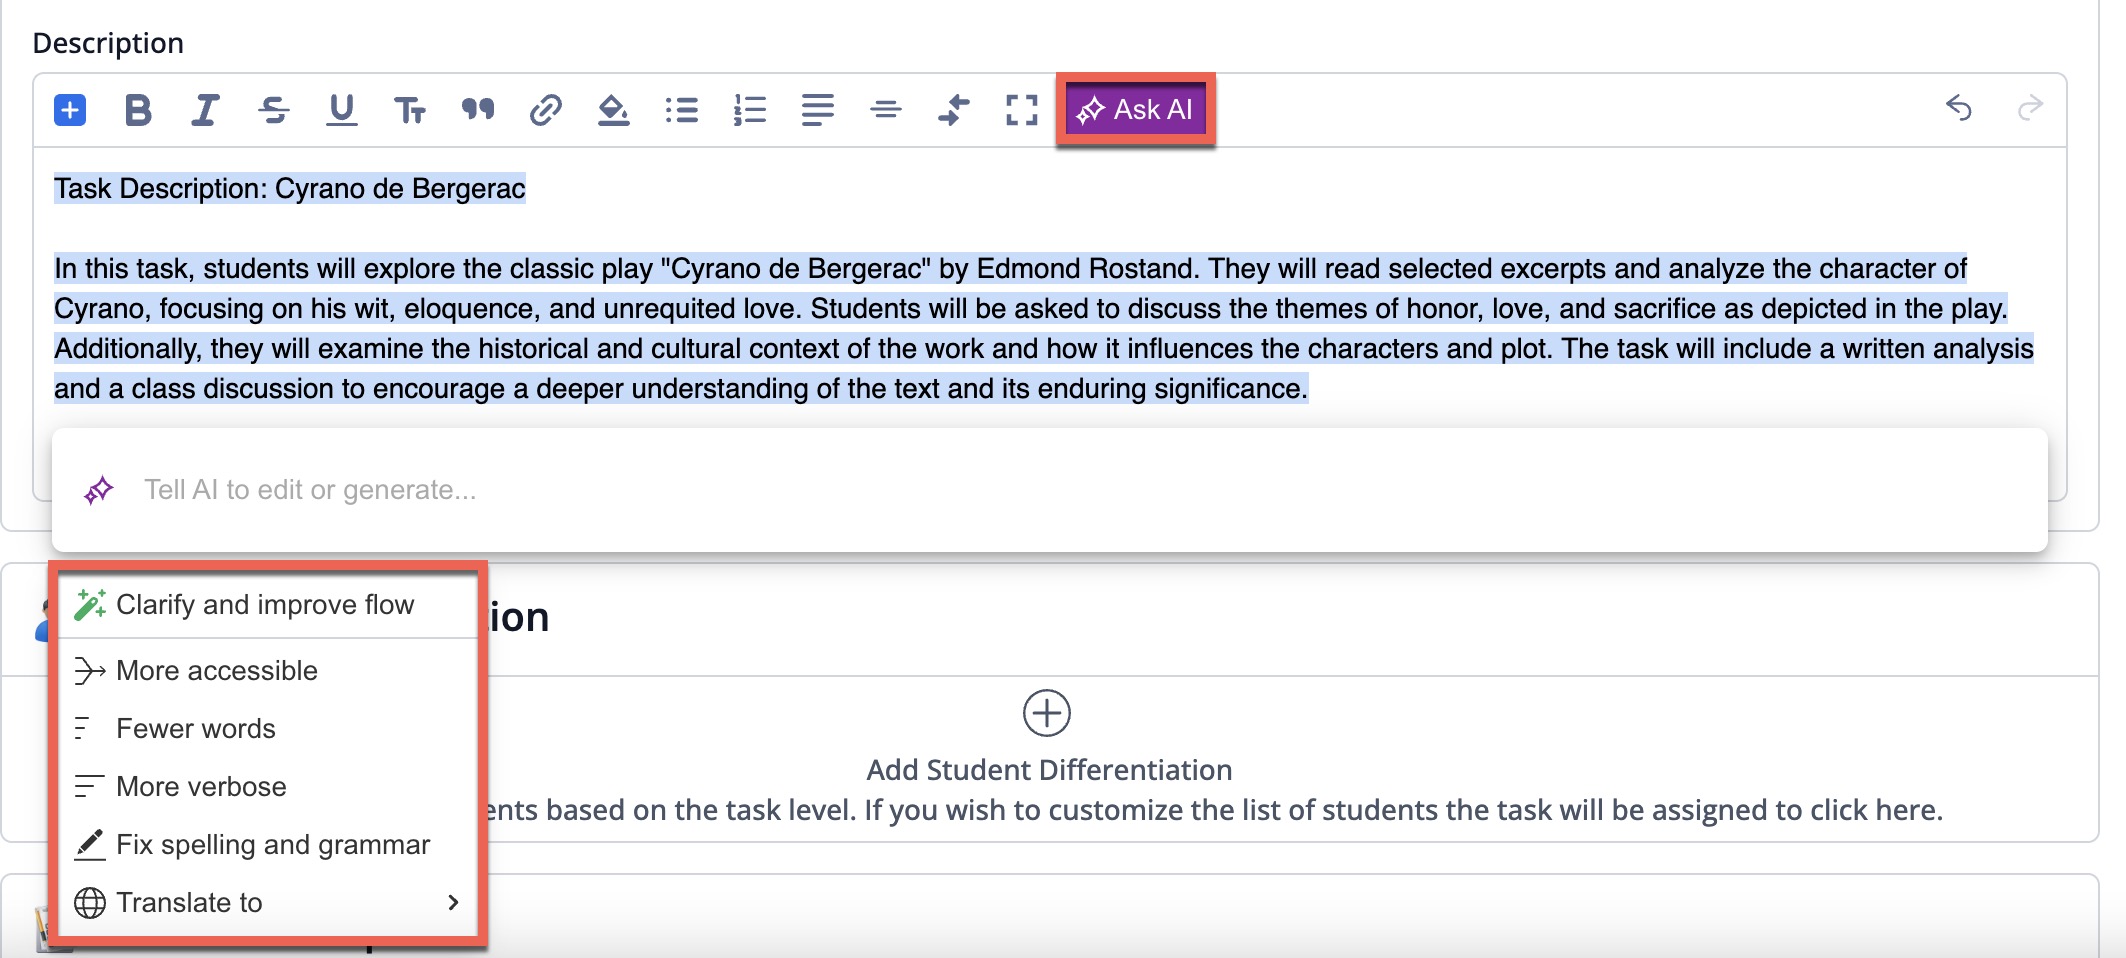
Task: Toggle bold formatting
Action: click(x=138, y=110)
